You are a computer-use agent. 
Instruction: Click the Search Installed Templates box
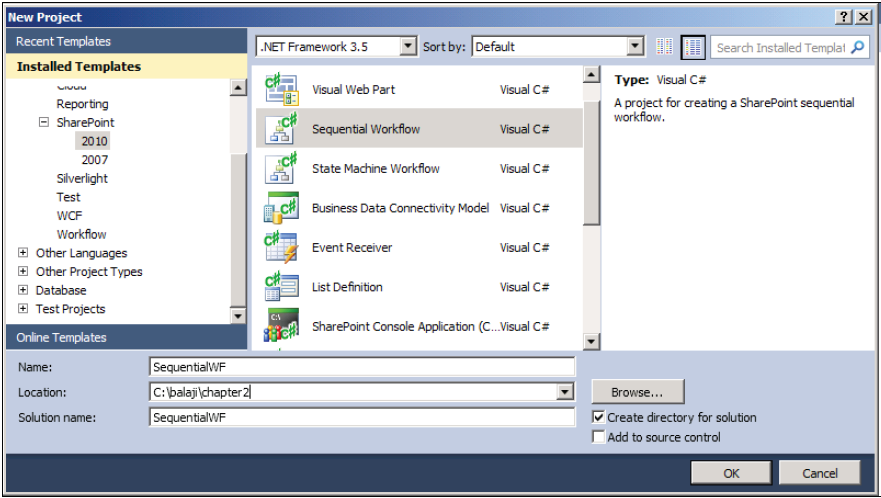click(x=781, y=47)
